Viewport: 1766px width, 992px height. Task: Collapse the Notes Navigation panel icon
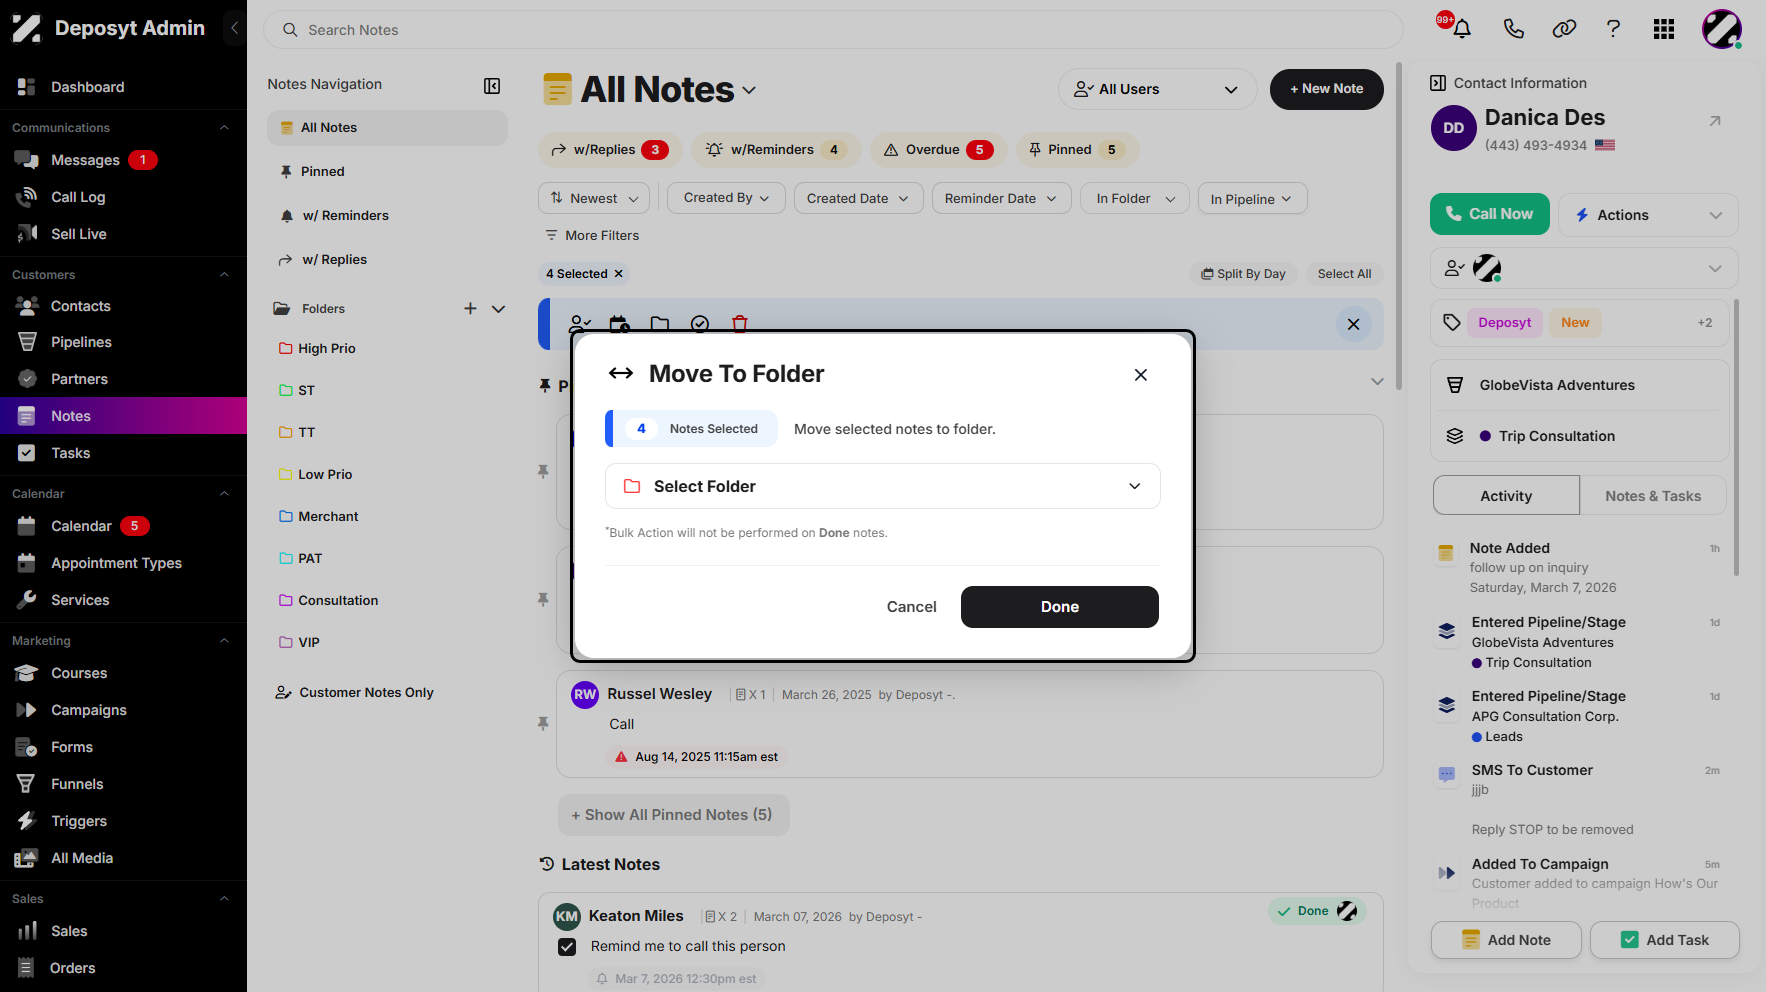492,86
